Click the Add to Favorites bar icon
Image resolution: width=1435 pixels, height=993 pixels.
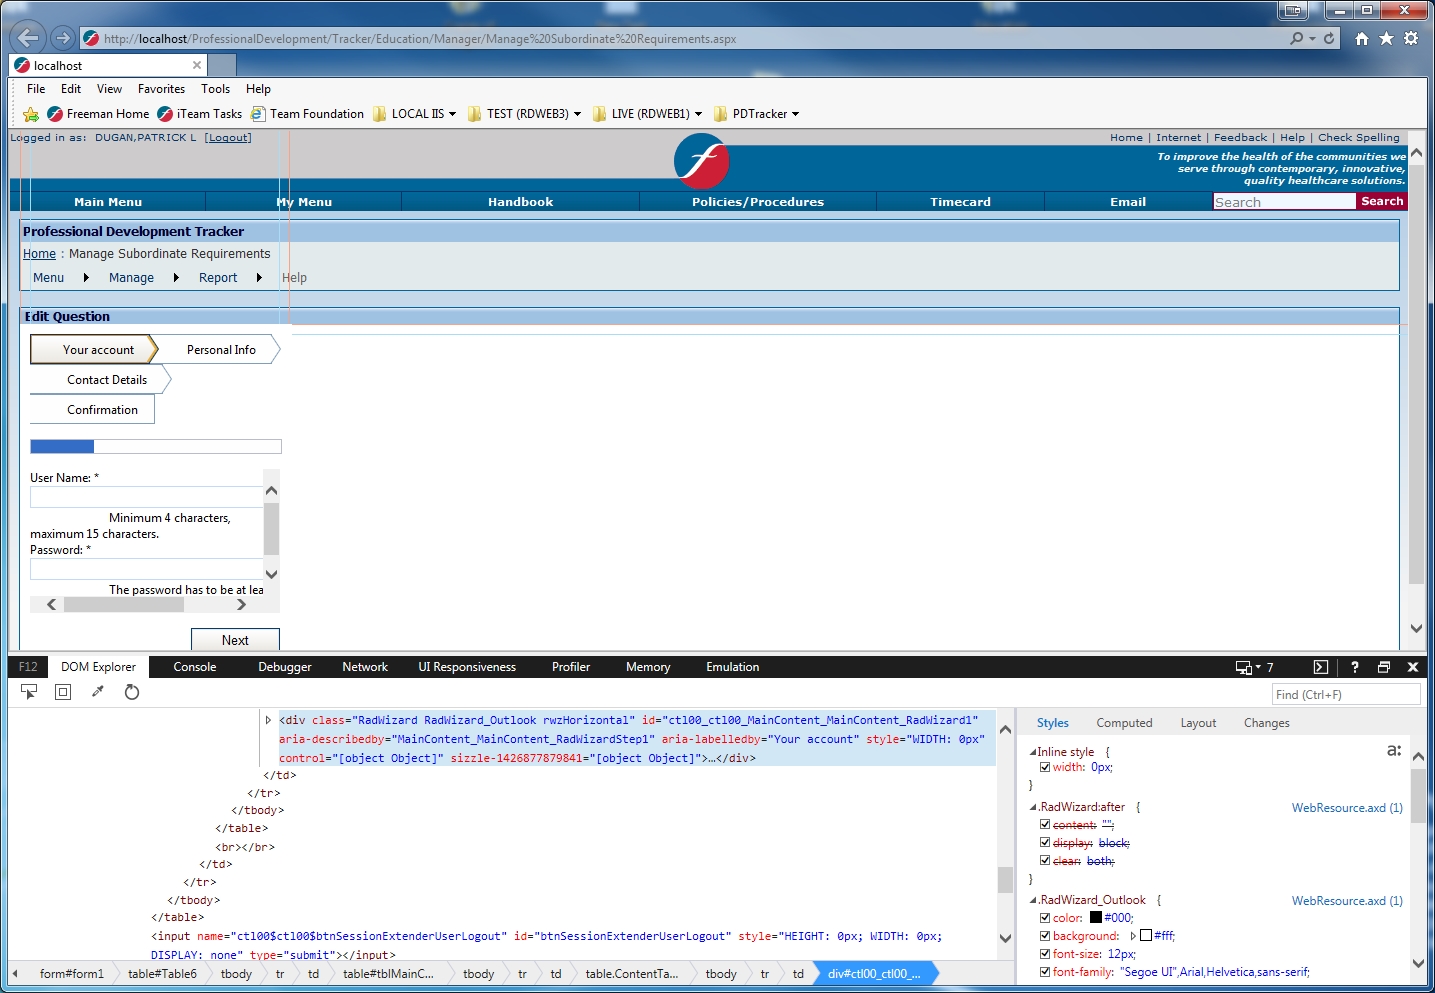point(31,114)
